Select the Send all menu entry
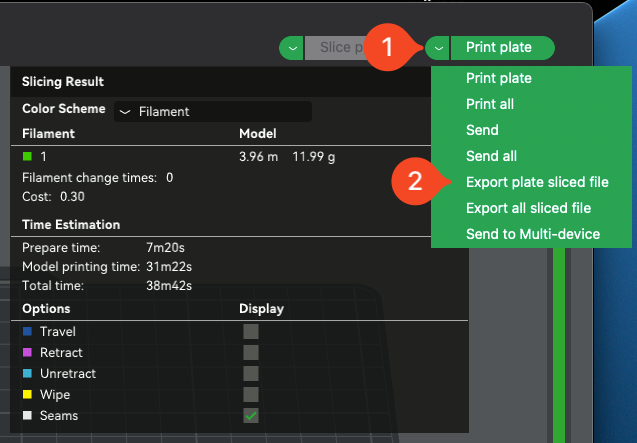 point(490,156)
